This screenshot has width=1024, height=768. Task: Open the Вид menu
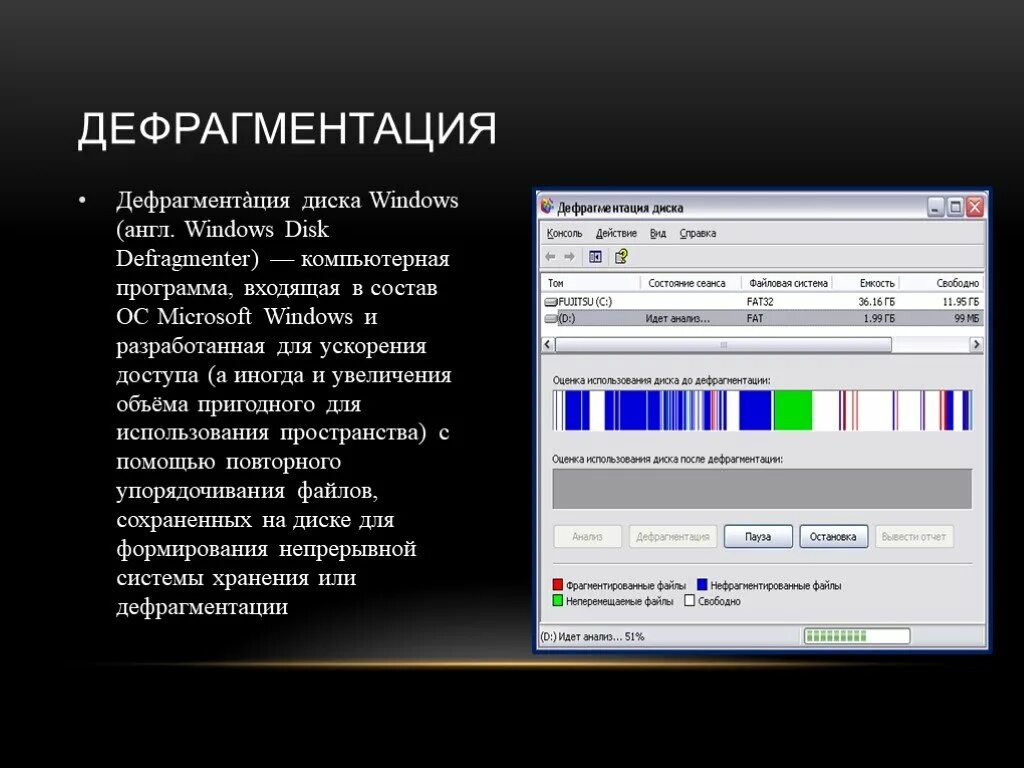[658, 233]
